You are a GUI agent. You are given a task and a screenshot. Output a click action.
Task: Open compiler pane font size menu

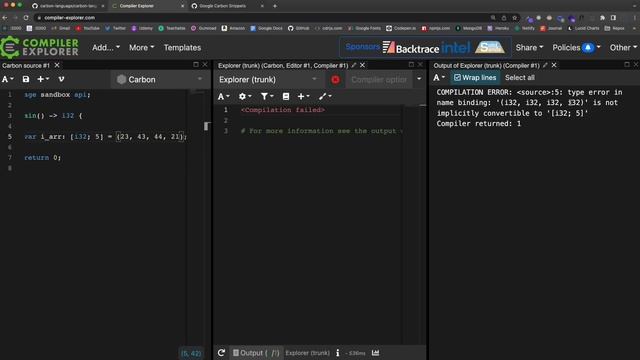click(x=223, y=96)
